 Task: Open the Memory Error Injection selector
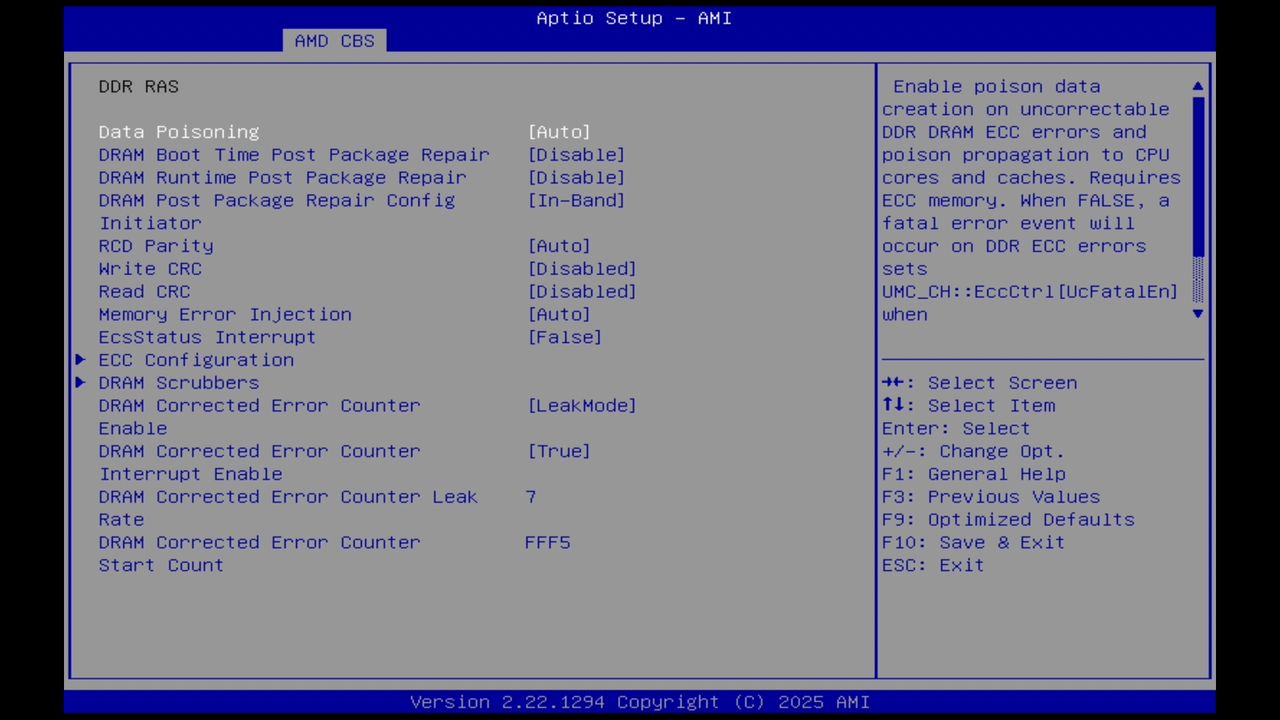[x=559, y=314]
